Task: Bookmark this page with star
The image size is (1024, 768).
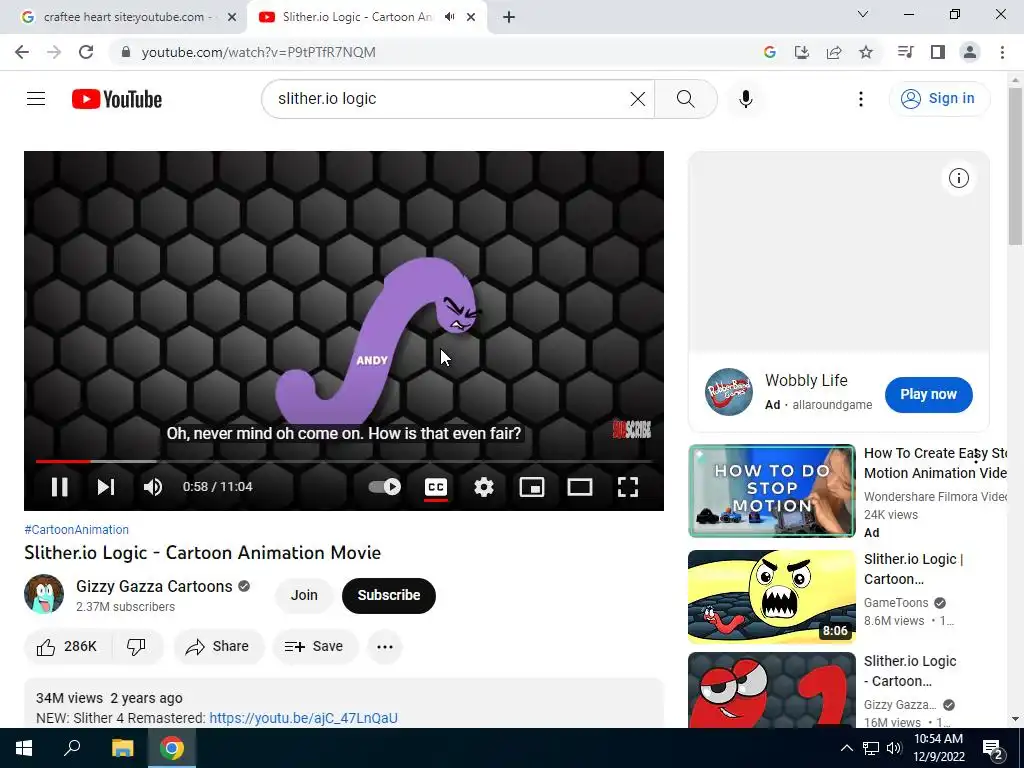Action: [x=866, y=52]
